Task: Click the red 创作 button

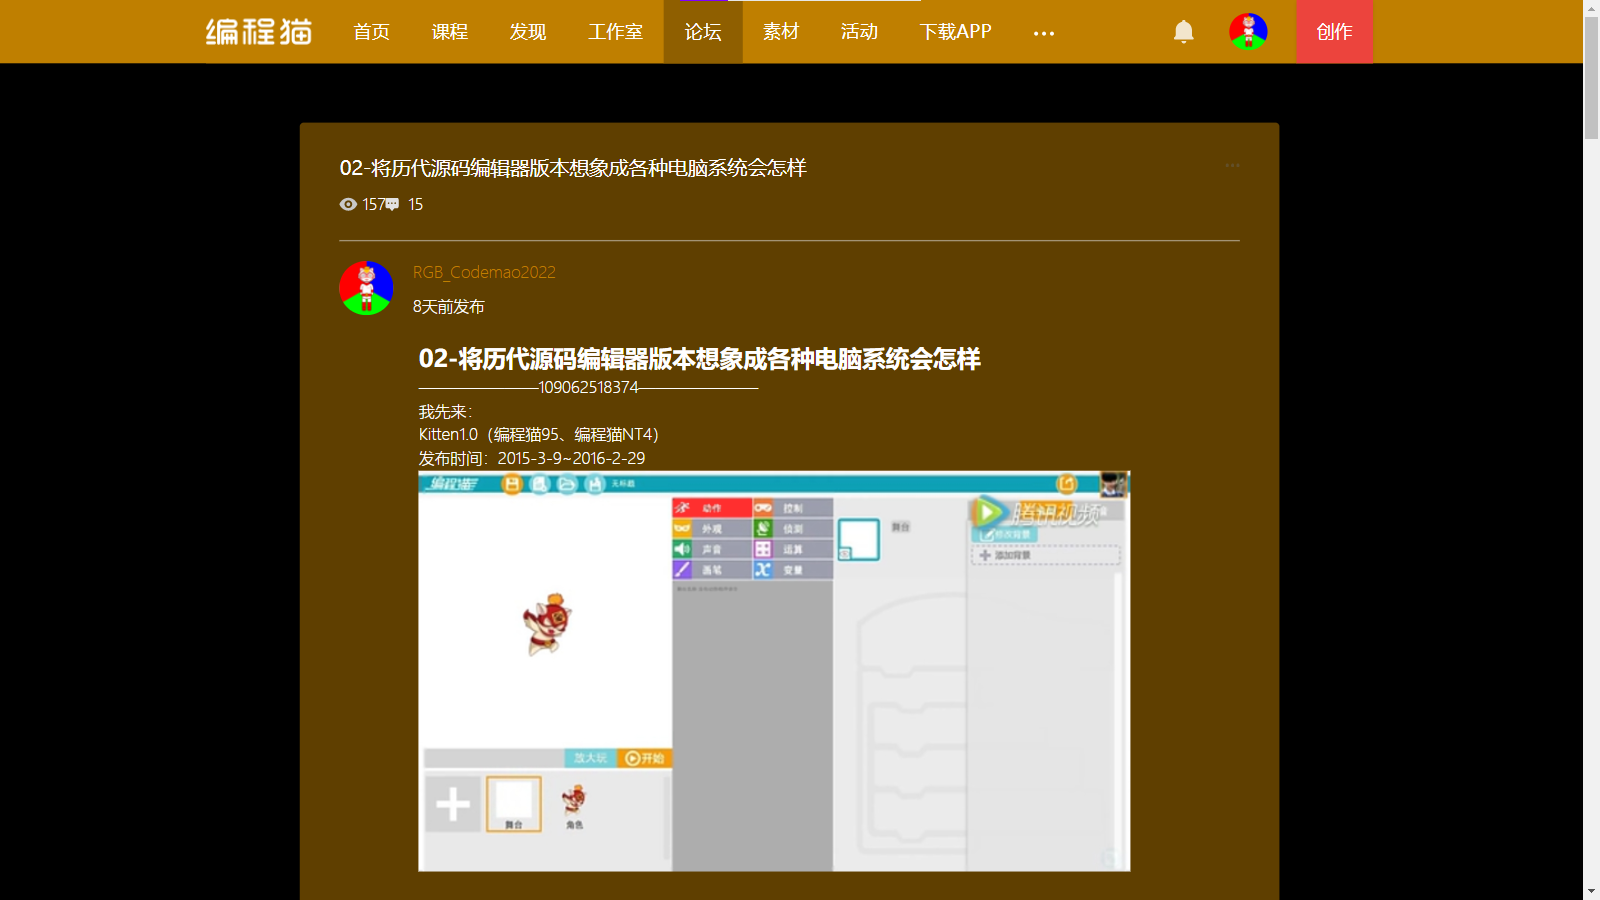Action: [1334, 32]
